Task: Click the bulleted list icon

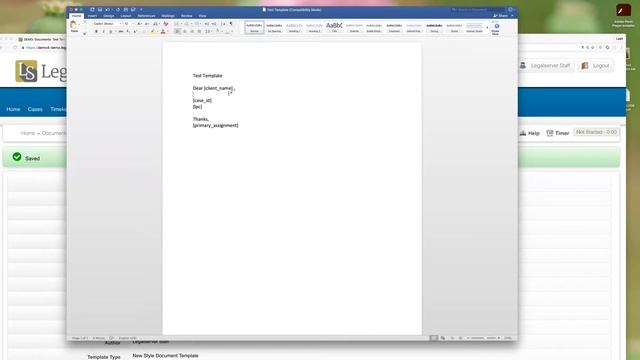Action: [176, 24]
